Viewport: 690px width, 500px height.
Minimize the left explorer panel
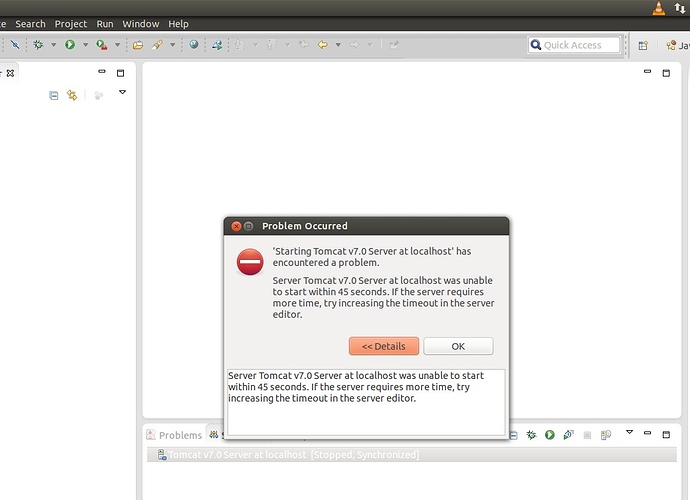[102, 71]
